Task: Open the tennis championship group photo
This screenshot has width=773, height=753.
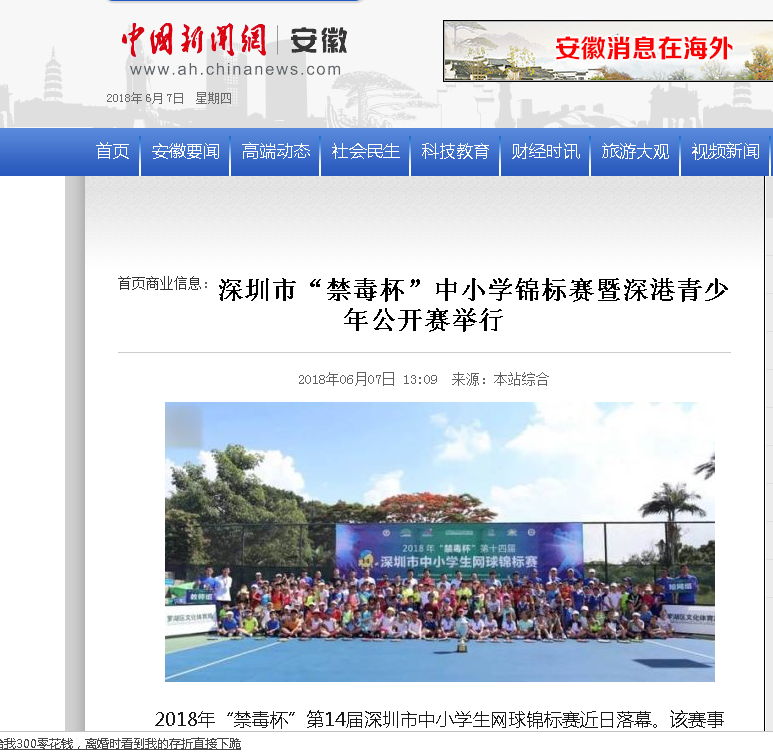Action: [439, 541]
